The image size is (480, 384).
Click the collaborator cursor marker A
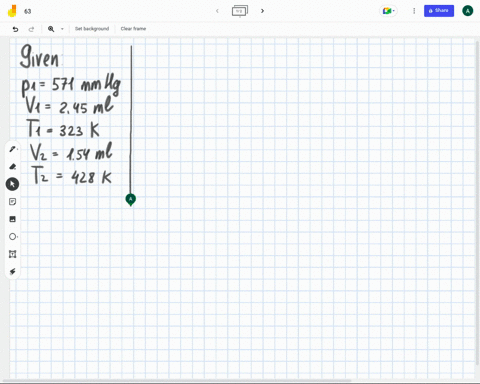131,200
